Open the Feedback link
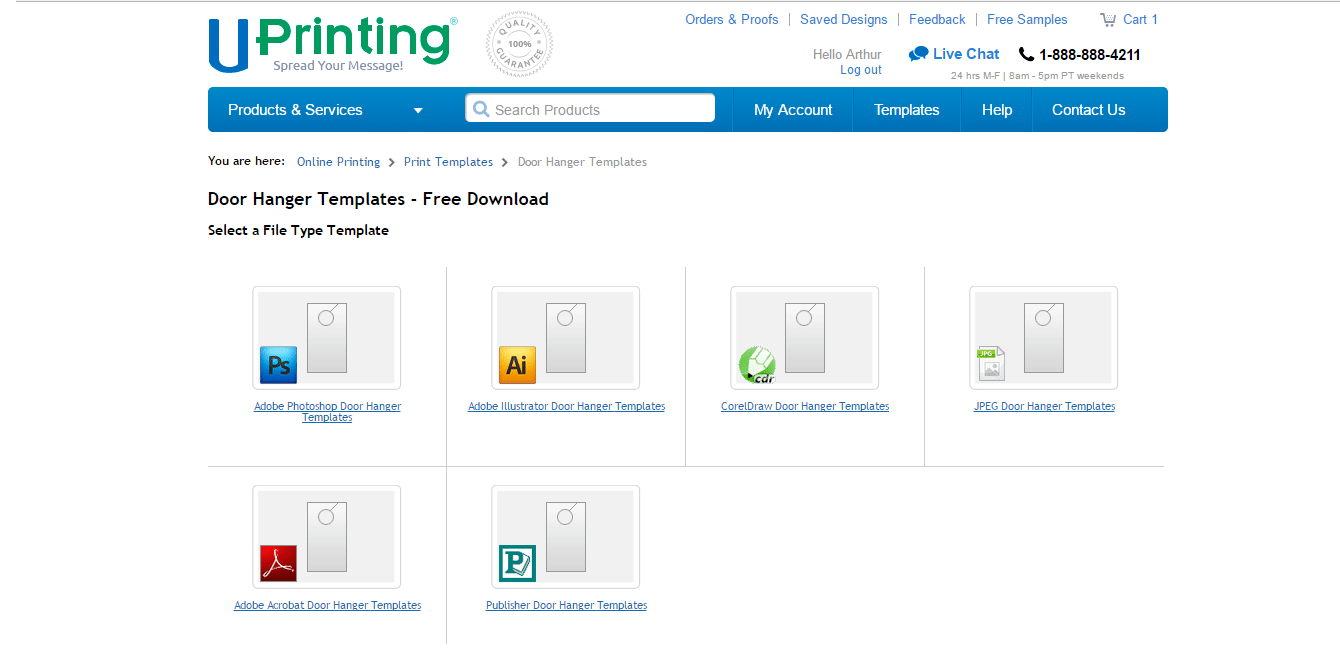Screen dimensions: 1340x652 [937, 19]
